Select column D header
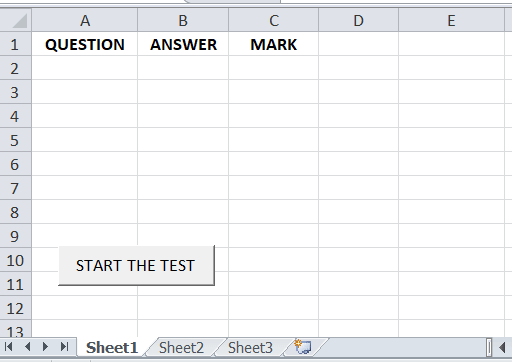Image resolution: width=512 pixels, height=362 pixels. [358, 20]
